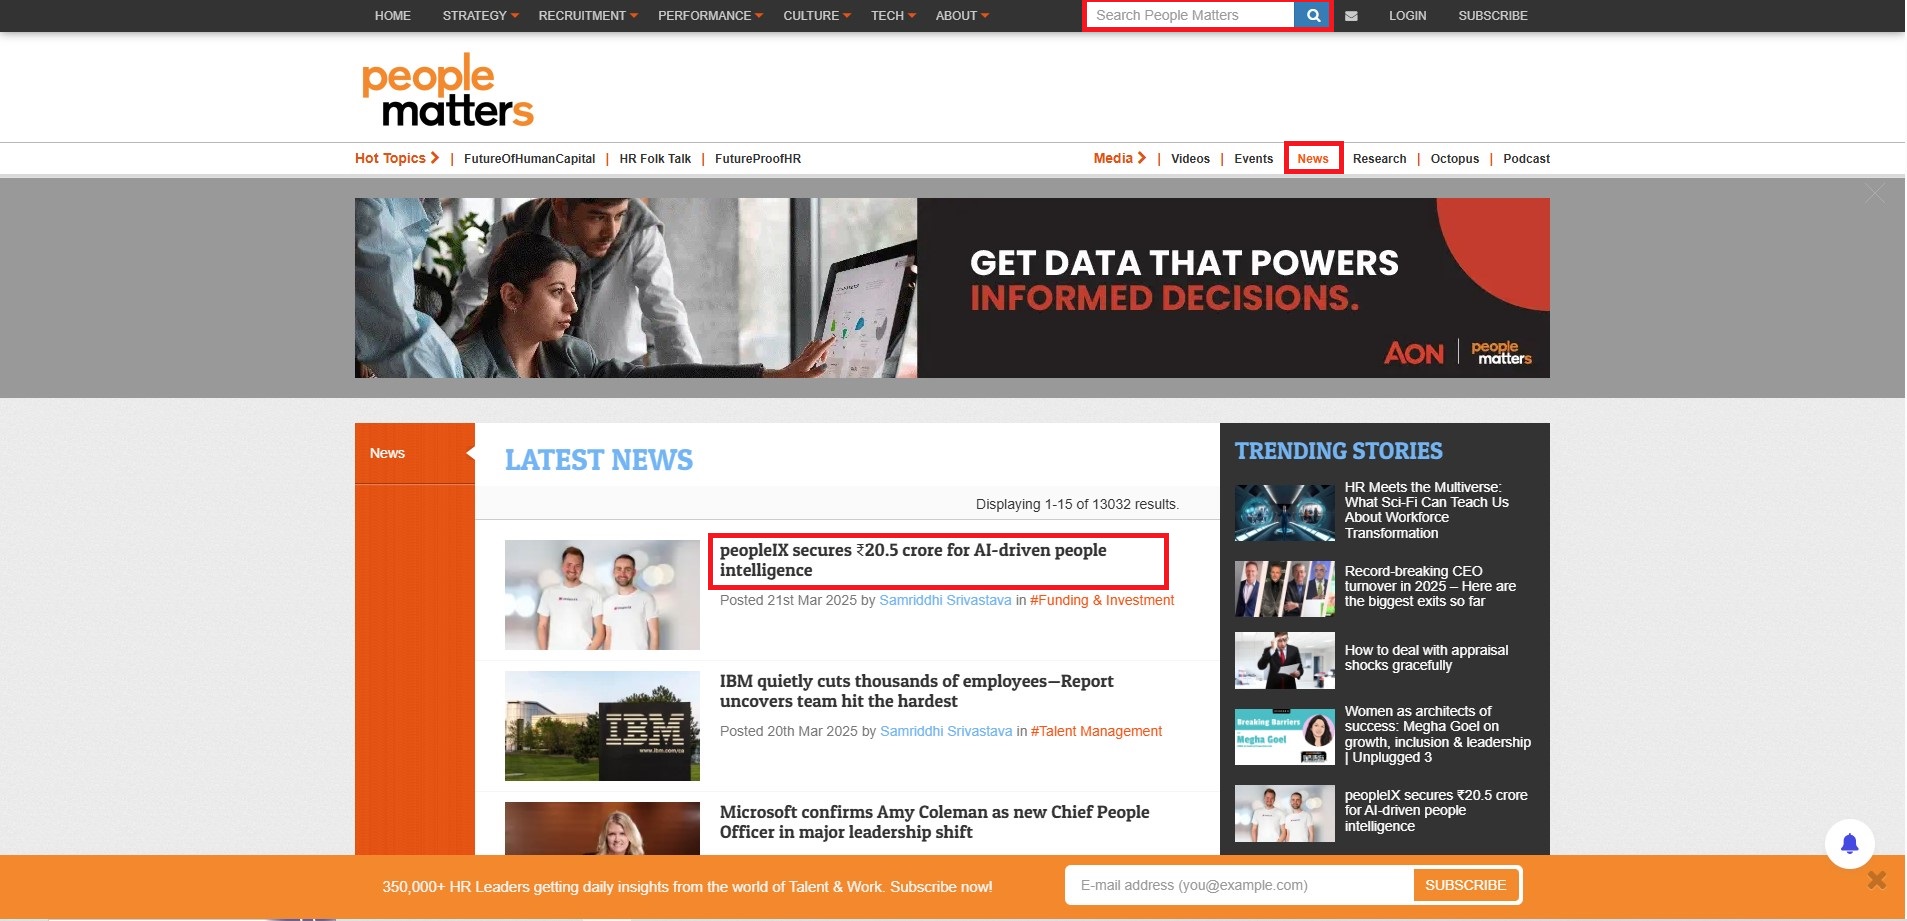Open the Tech dropdown menu

tap(892, 16)
